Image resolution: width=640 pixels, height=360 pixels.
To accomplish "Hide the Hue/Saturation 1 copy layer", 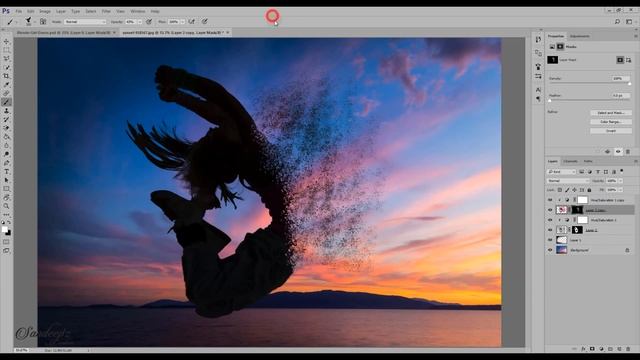I will tap(550, 200).
